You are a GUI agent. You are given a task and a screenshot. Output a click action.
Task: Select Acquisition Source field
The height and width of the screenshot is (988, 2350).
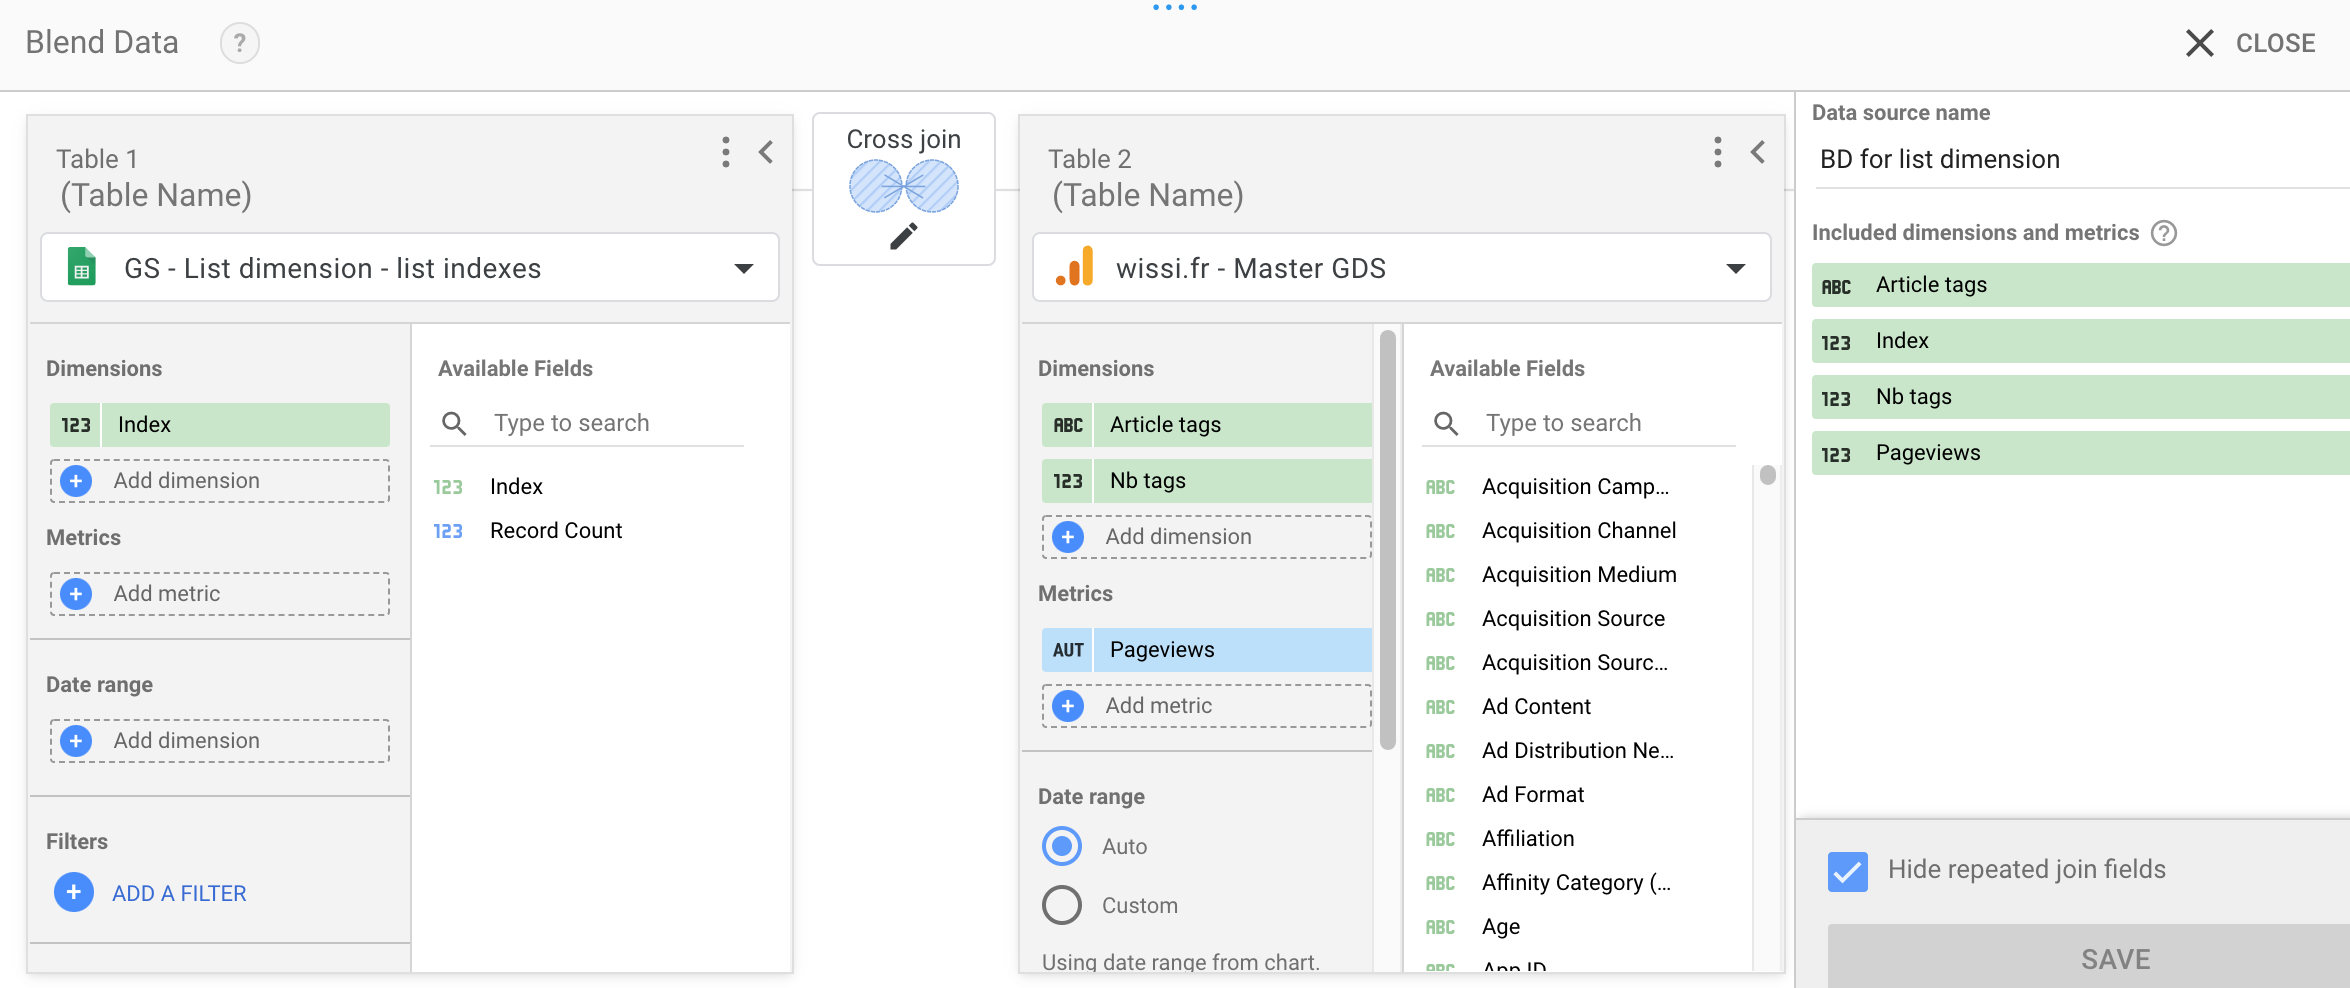click(x=1573, y=619)
